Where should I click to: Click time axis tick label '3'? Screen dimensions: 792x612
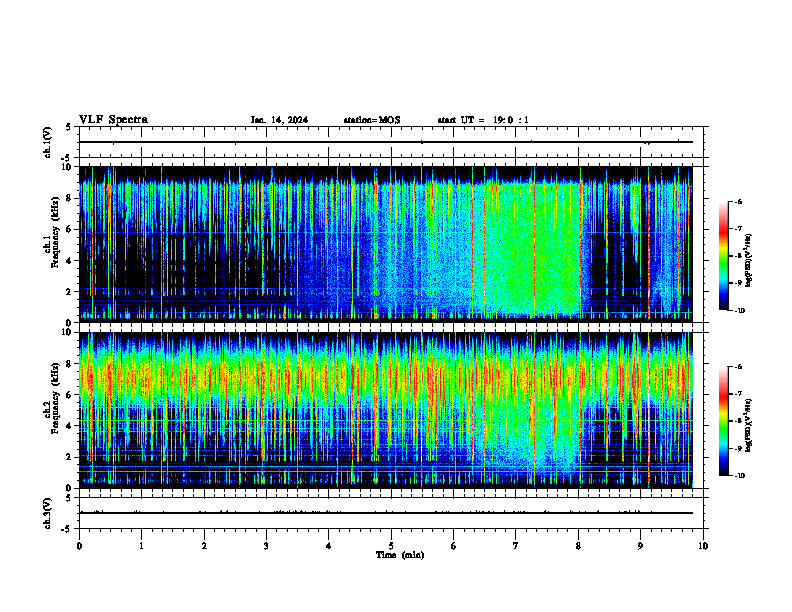pyautogui.click(x=266, y=546)
